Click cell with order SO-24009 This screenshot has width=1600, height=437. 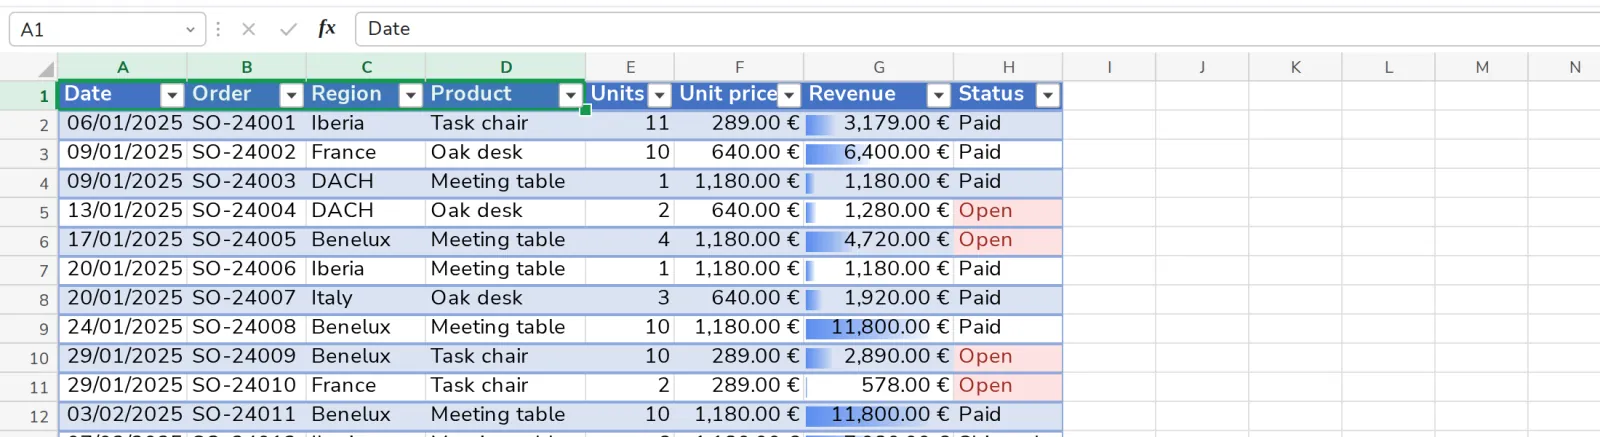pyautogui.click(x=246, y=356)
